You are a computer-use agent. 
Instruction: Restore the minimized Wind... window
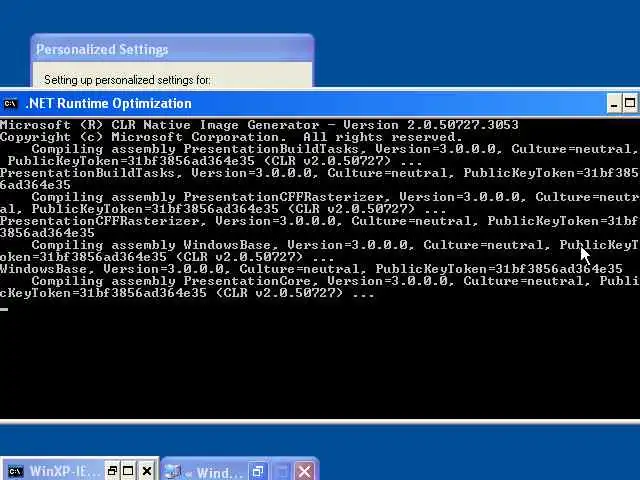(258, 472)
